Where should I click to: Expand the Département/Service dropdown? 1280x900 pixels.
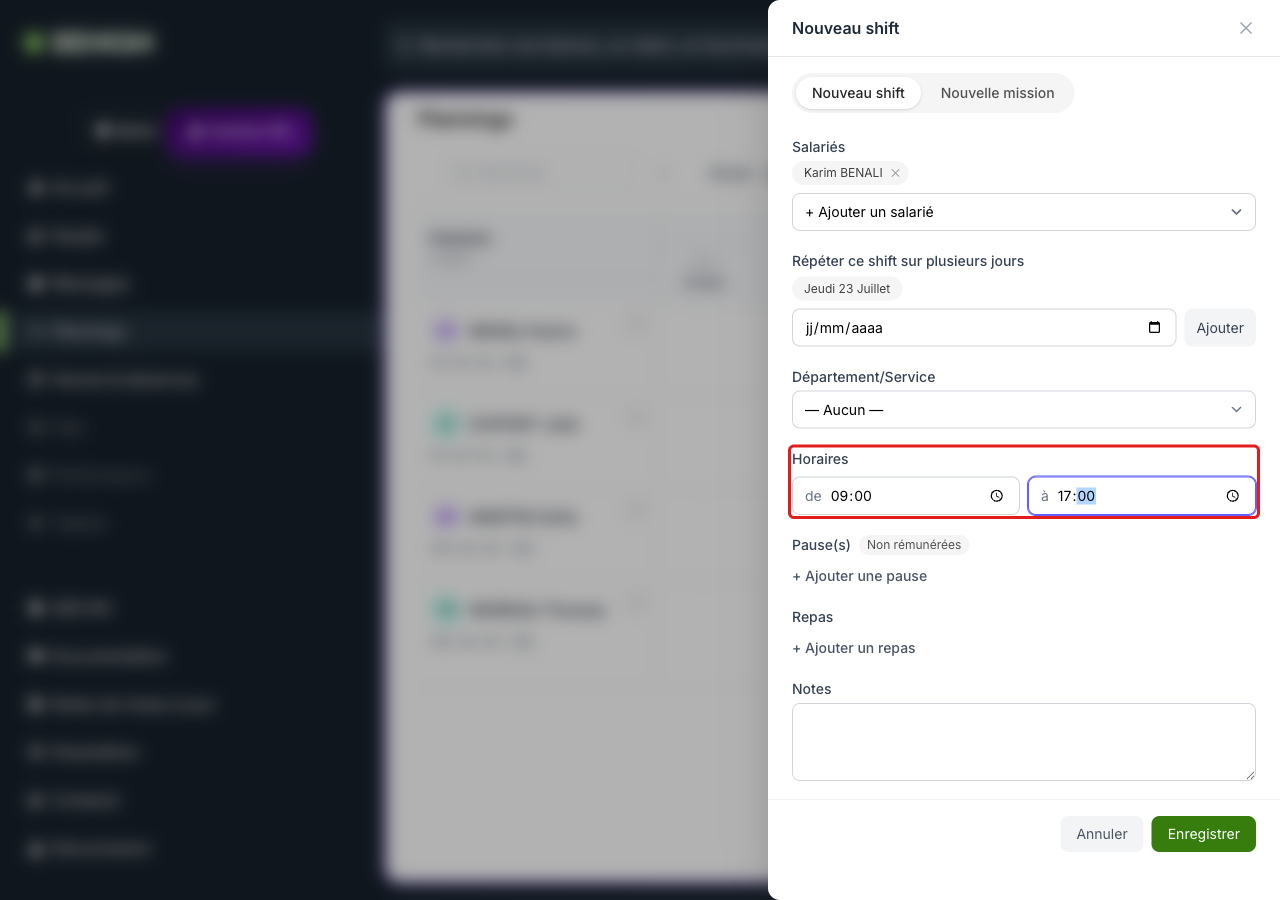[x=1024, y=409]
